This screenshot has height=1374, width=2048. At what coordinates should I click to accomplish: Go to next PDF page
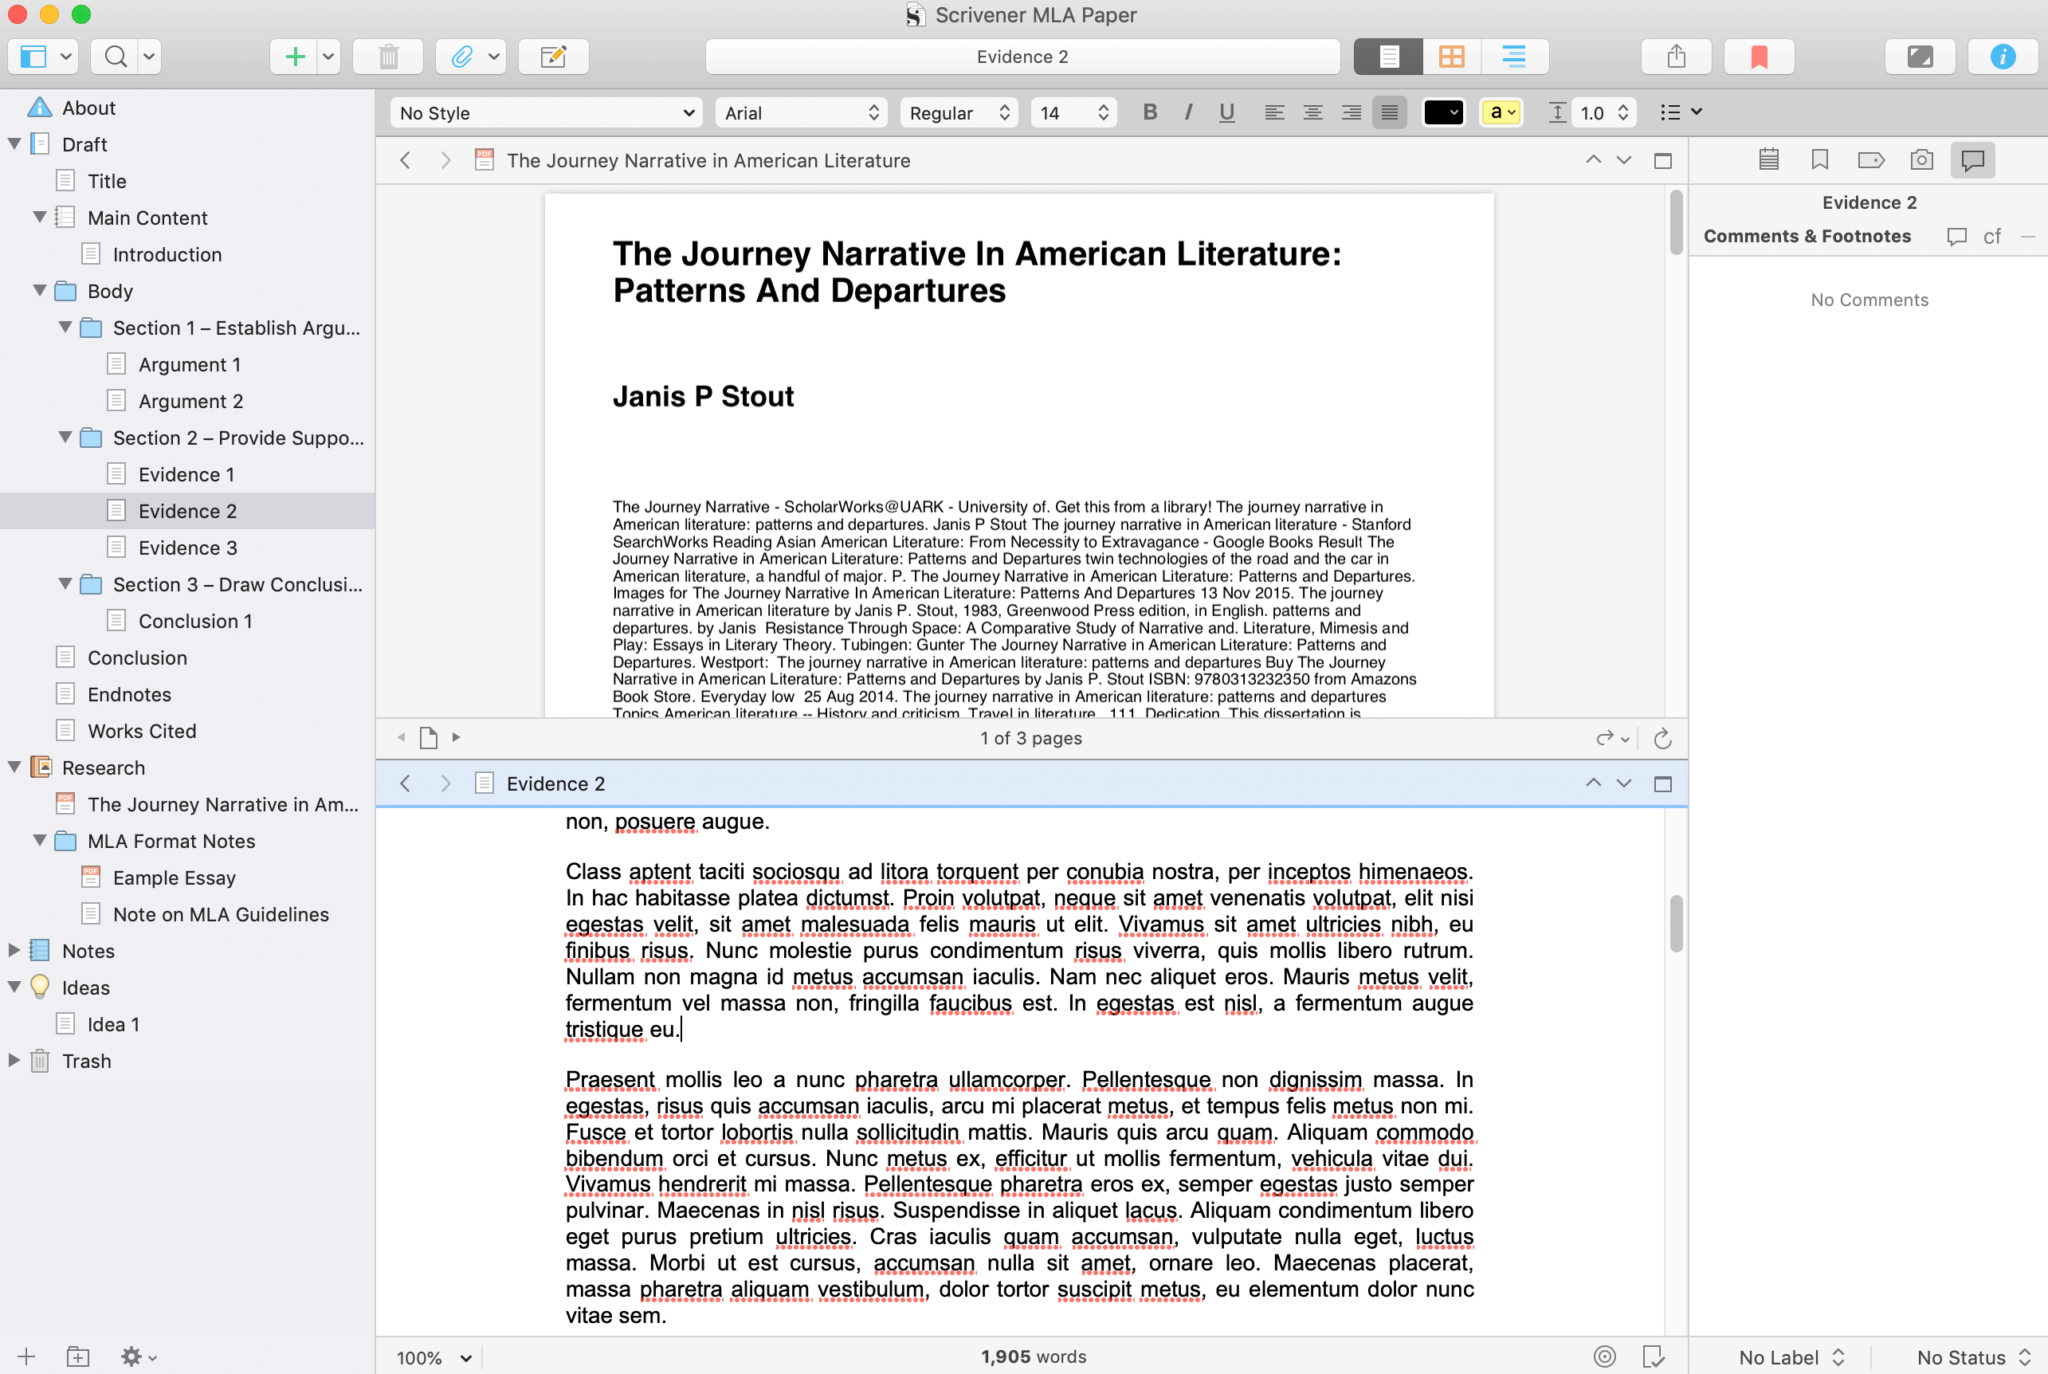(457, 737)
